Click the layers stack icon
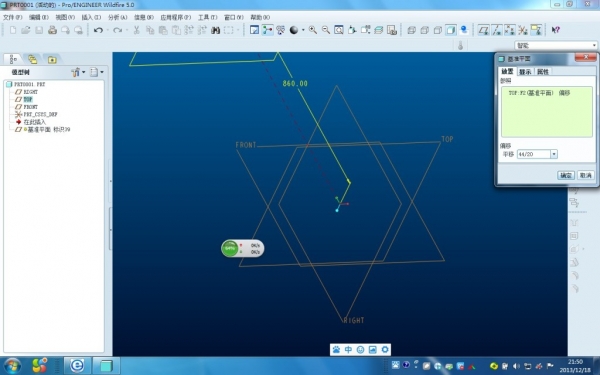 [x=378, y=30]
